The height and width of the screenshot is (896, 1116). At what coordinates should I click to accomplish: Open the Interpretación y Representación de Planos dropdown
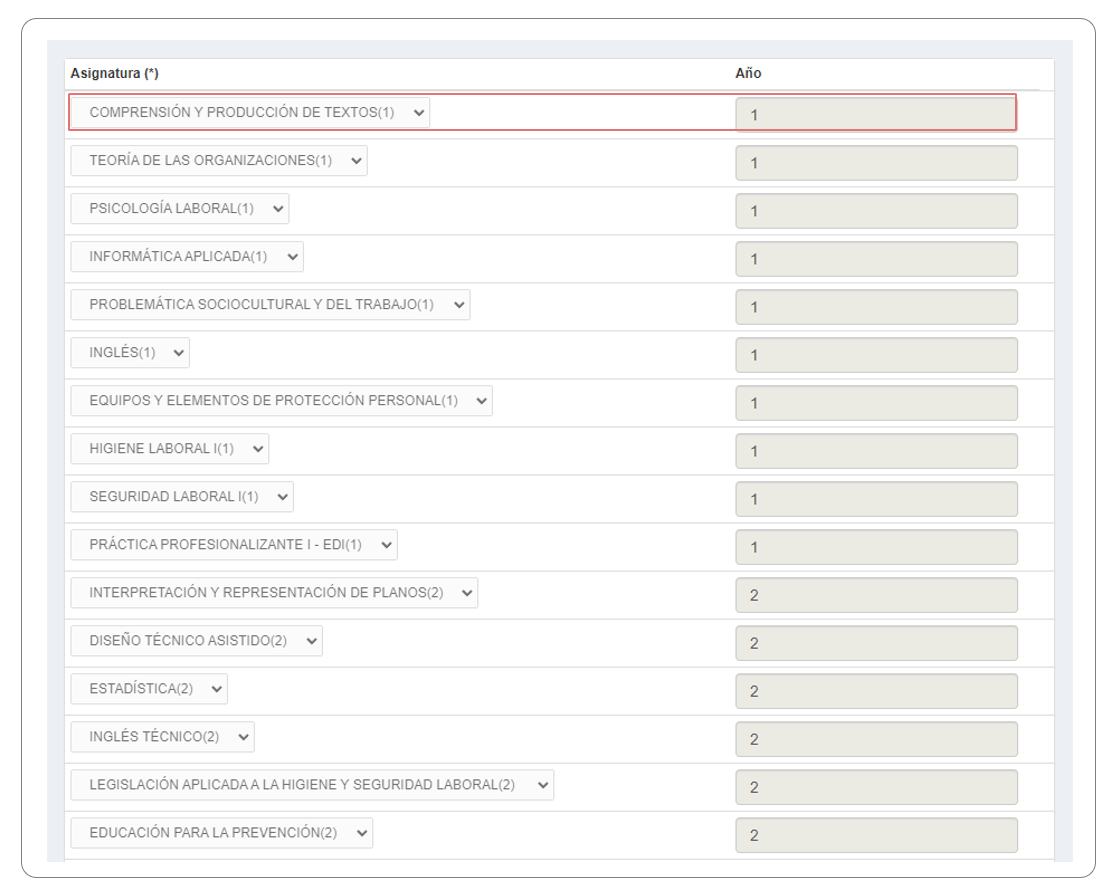click(x=274, y=593)
